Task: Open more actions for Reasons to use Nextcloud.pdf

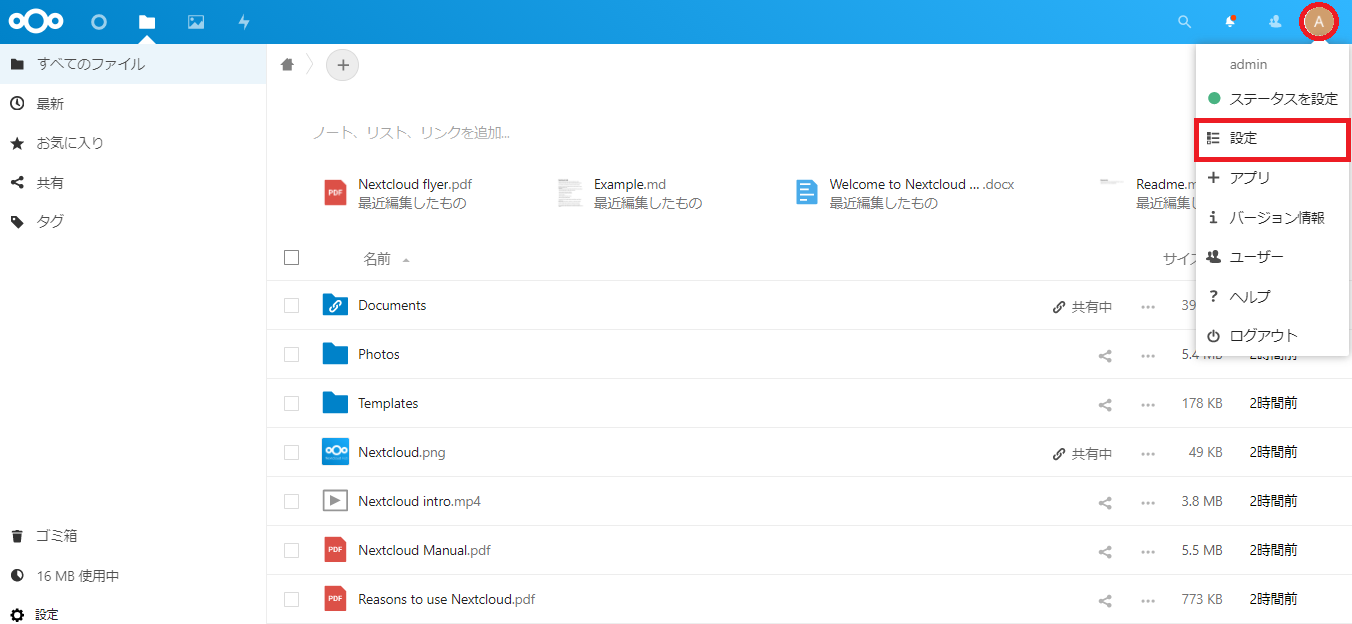Action: pyautogui.click(x=1148, y=600)
